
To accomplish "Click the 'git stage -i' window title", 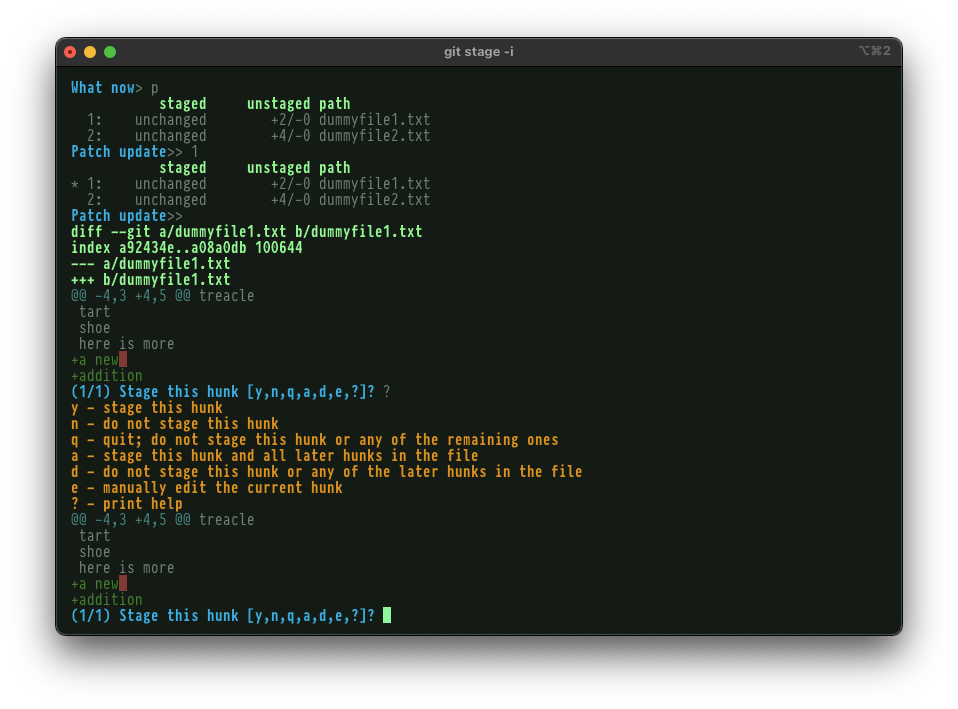I will click(479, 52).
